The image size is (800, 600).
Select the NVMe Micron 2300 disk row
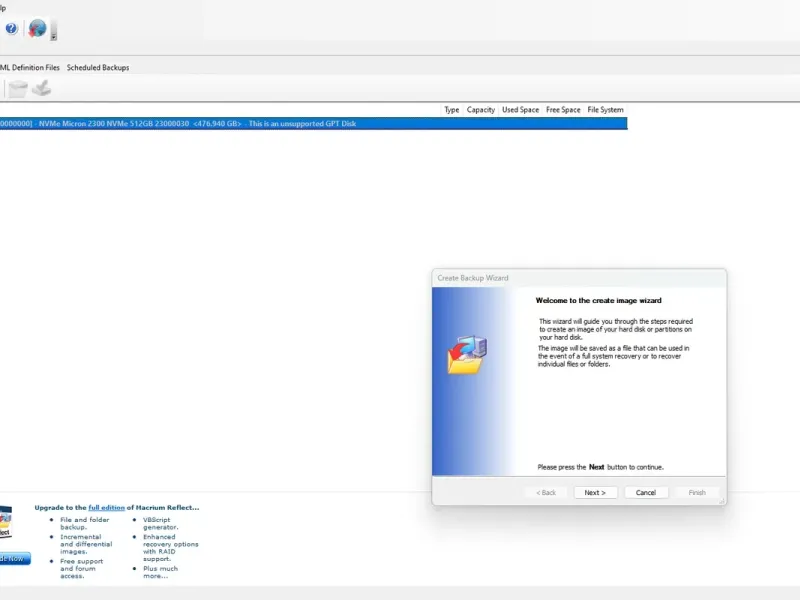click(x=313, y=123)
